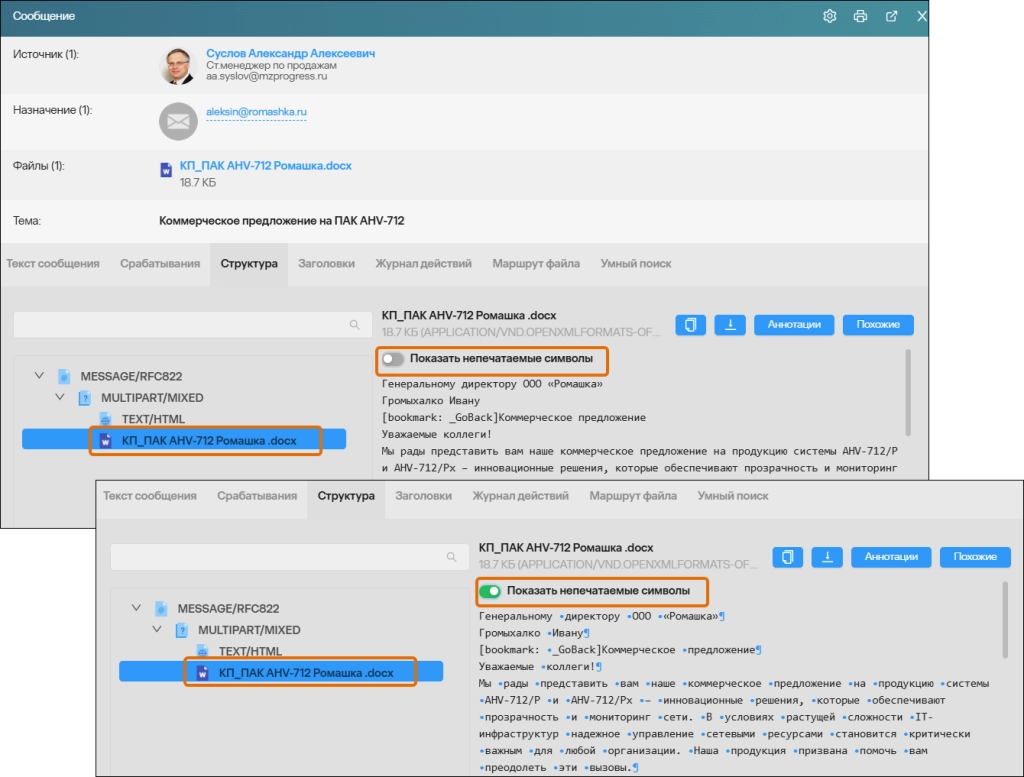
Task: Enable the switched-off non-printable characters toggle
Action: point(393,359)
